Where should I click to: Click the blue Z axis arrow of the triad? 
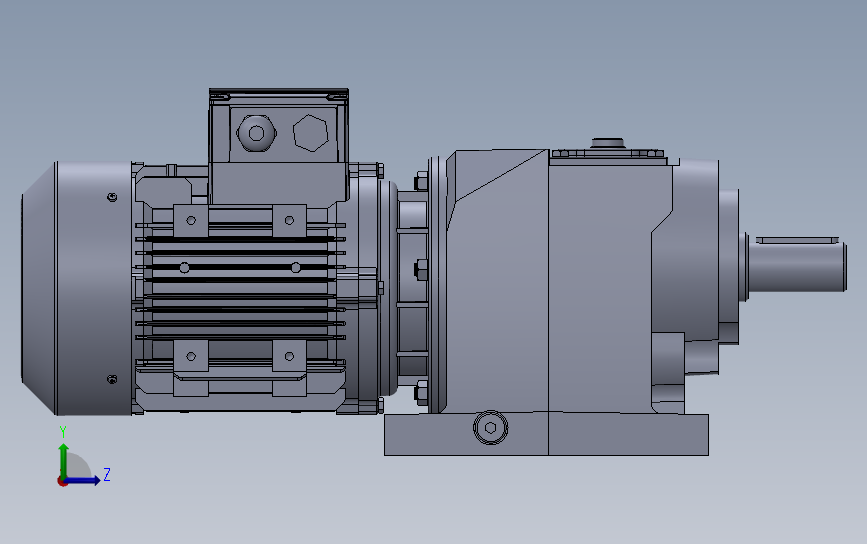click(83, 480)
